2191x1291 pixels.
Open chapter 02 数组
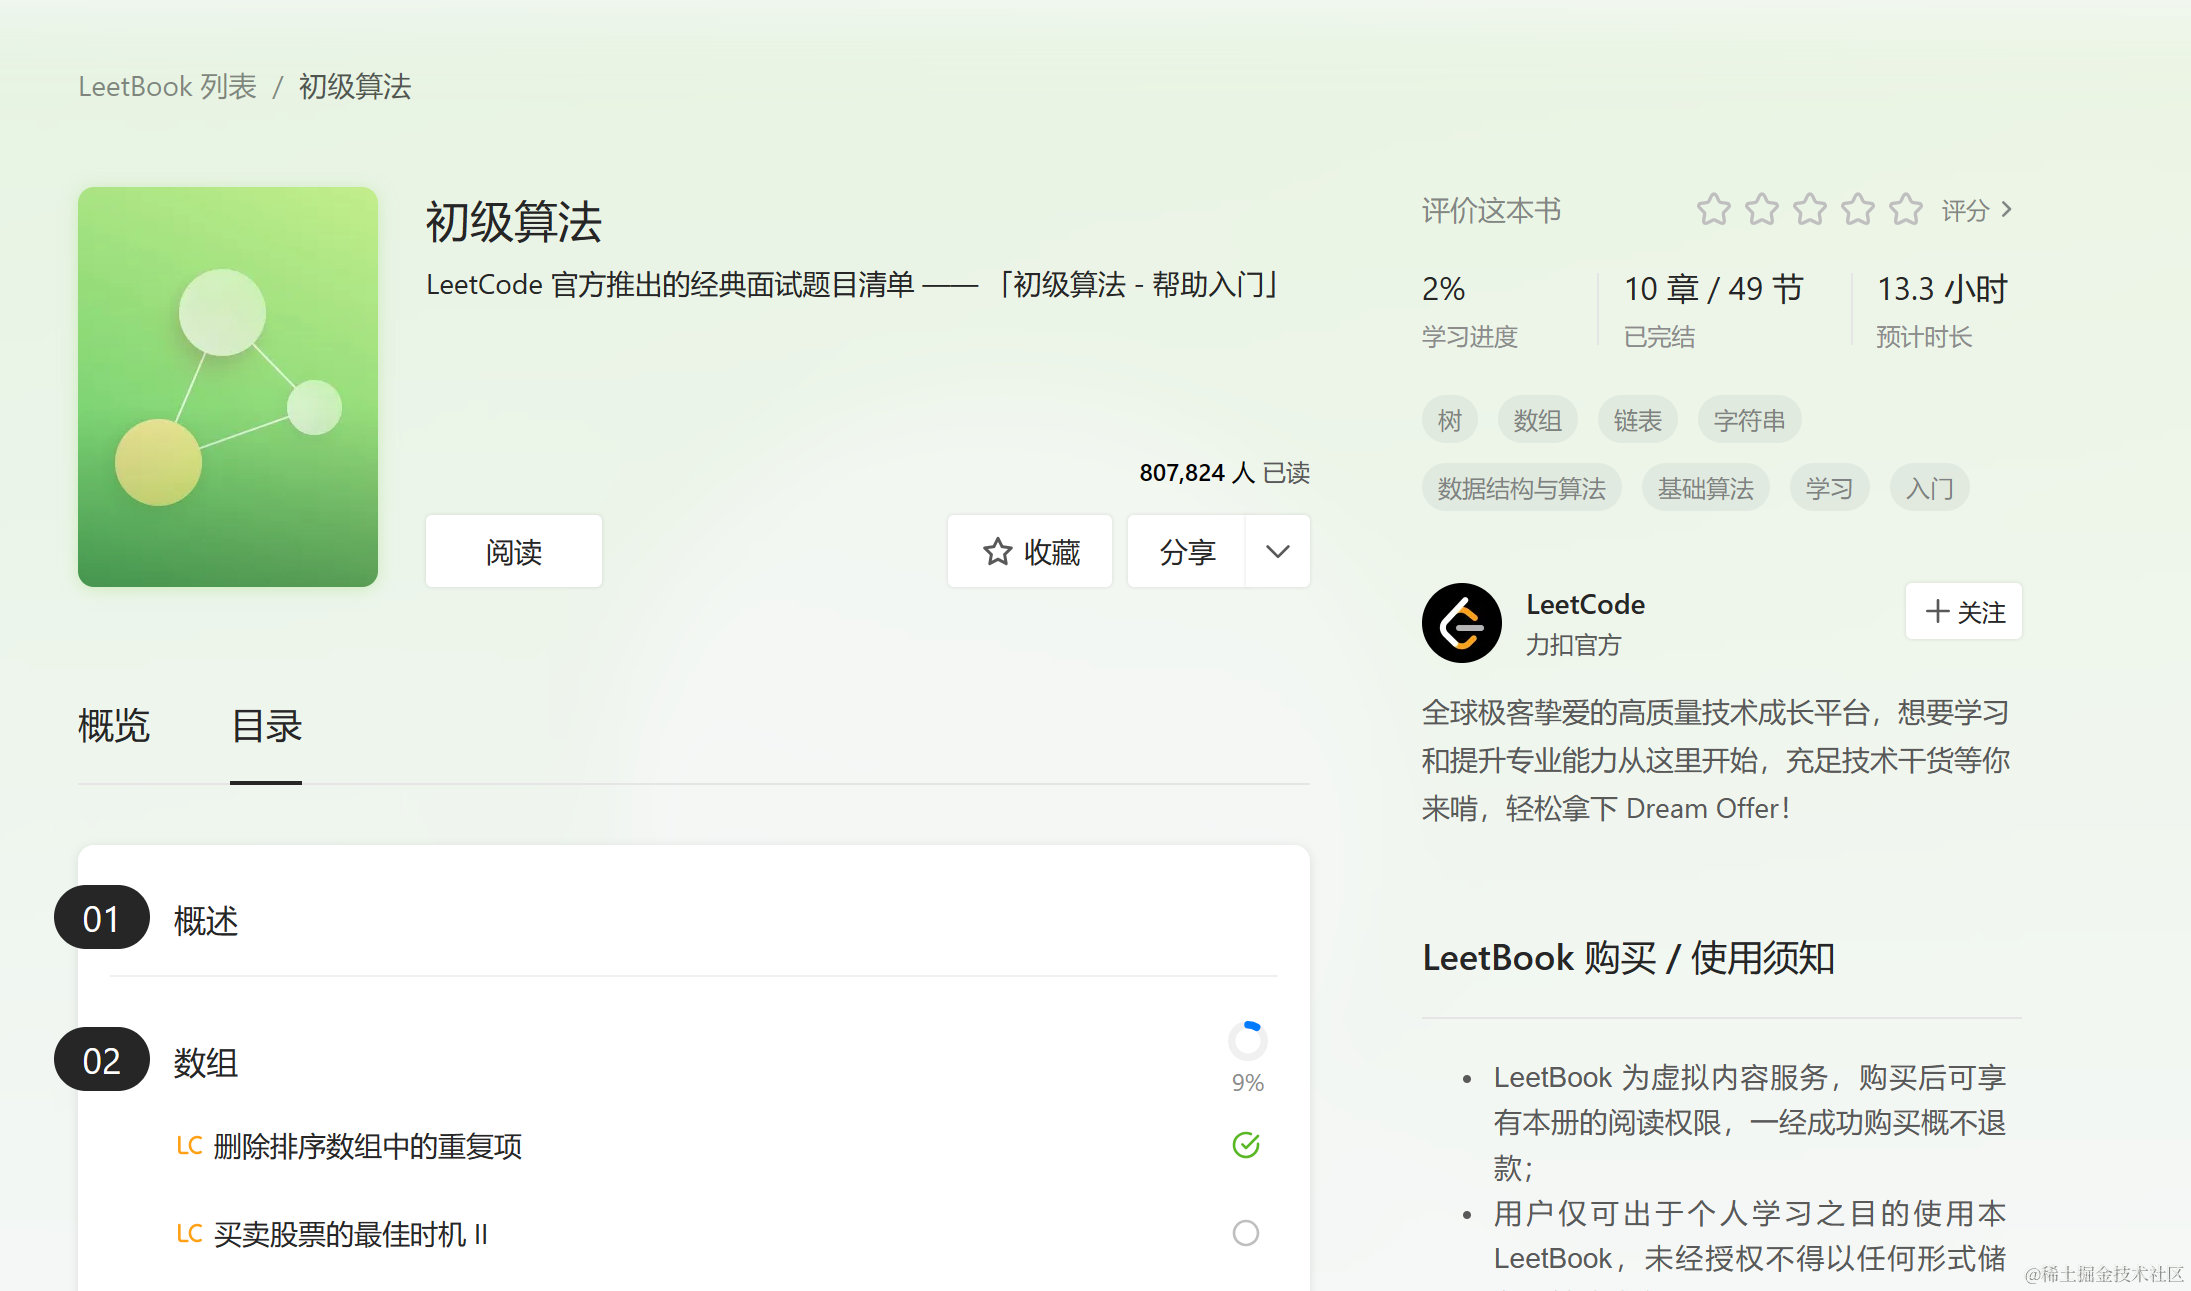tap(206, 1062)
